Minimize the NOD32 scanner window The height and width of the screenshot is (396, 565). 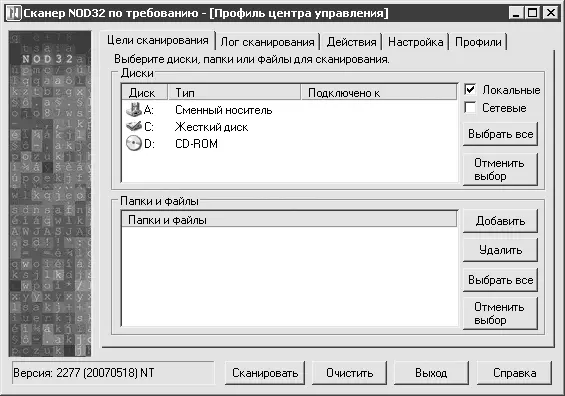pos(516,13)
